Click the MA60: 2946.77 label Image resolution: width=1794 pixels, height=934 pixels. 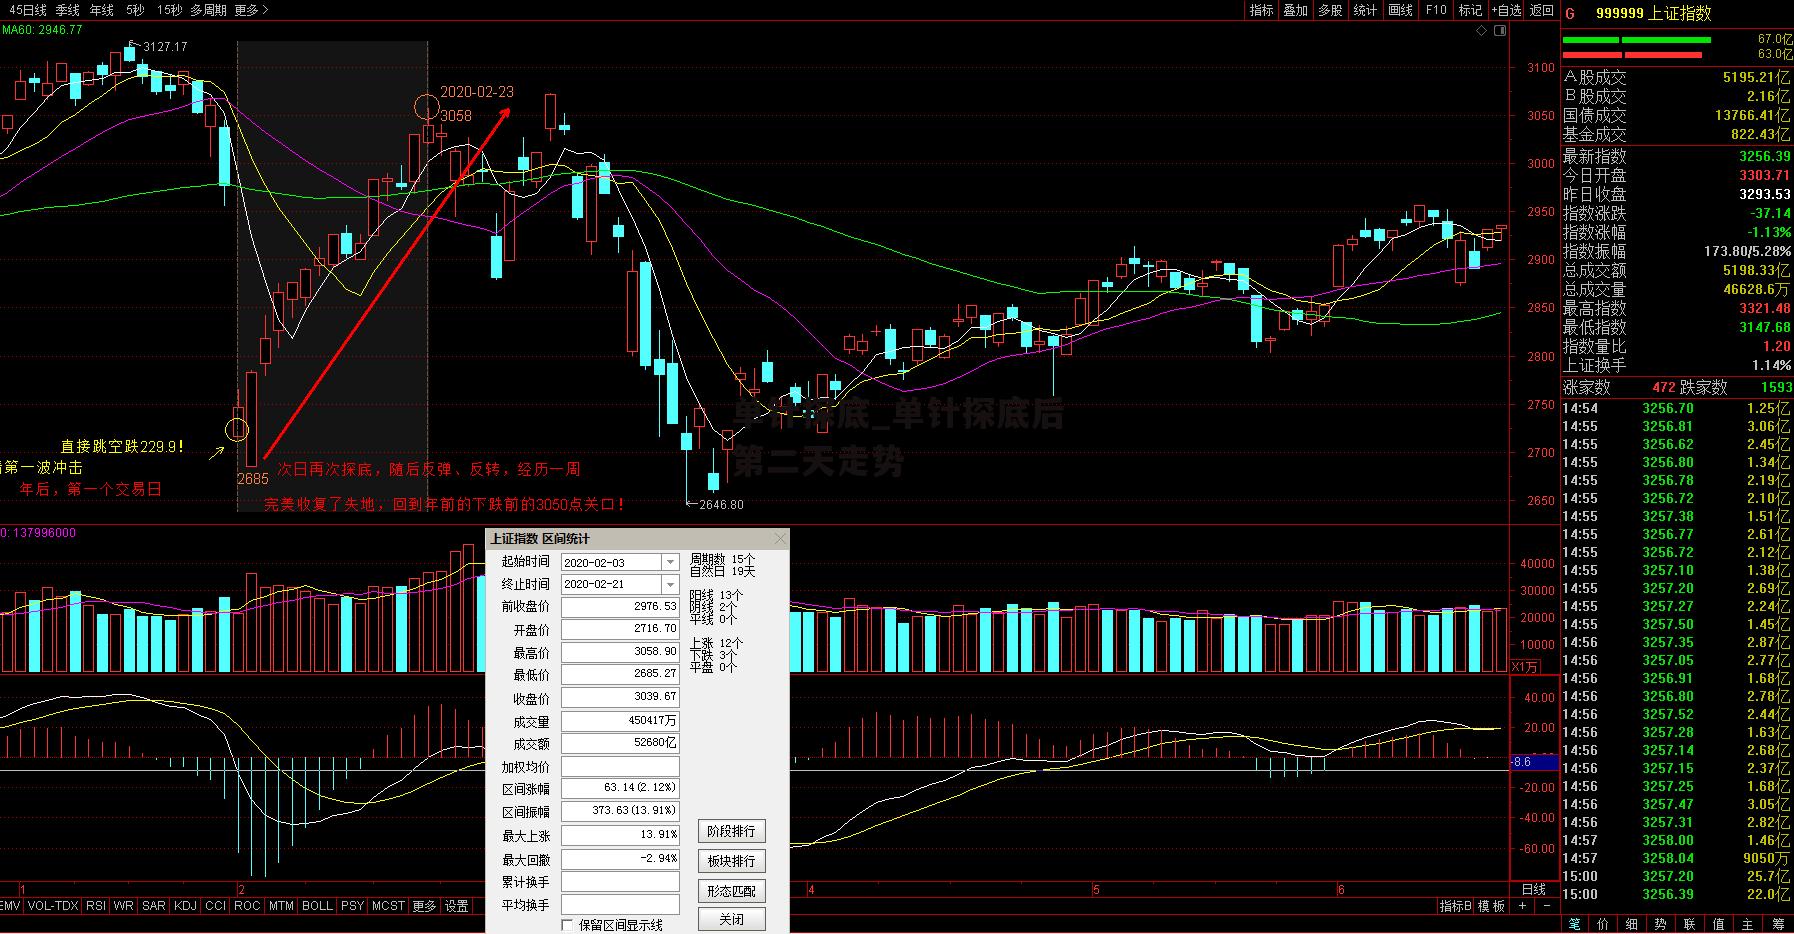[42, 30]
